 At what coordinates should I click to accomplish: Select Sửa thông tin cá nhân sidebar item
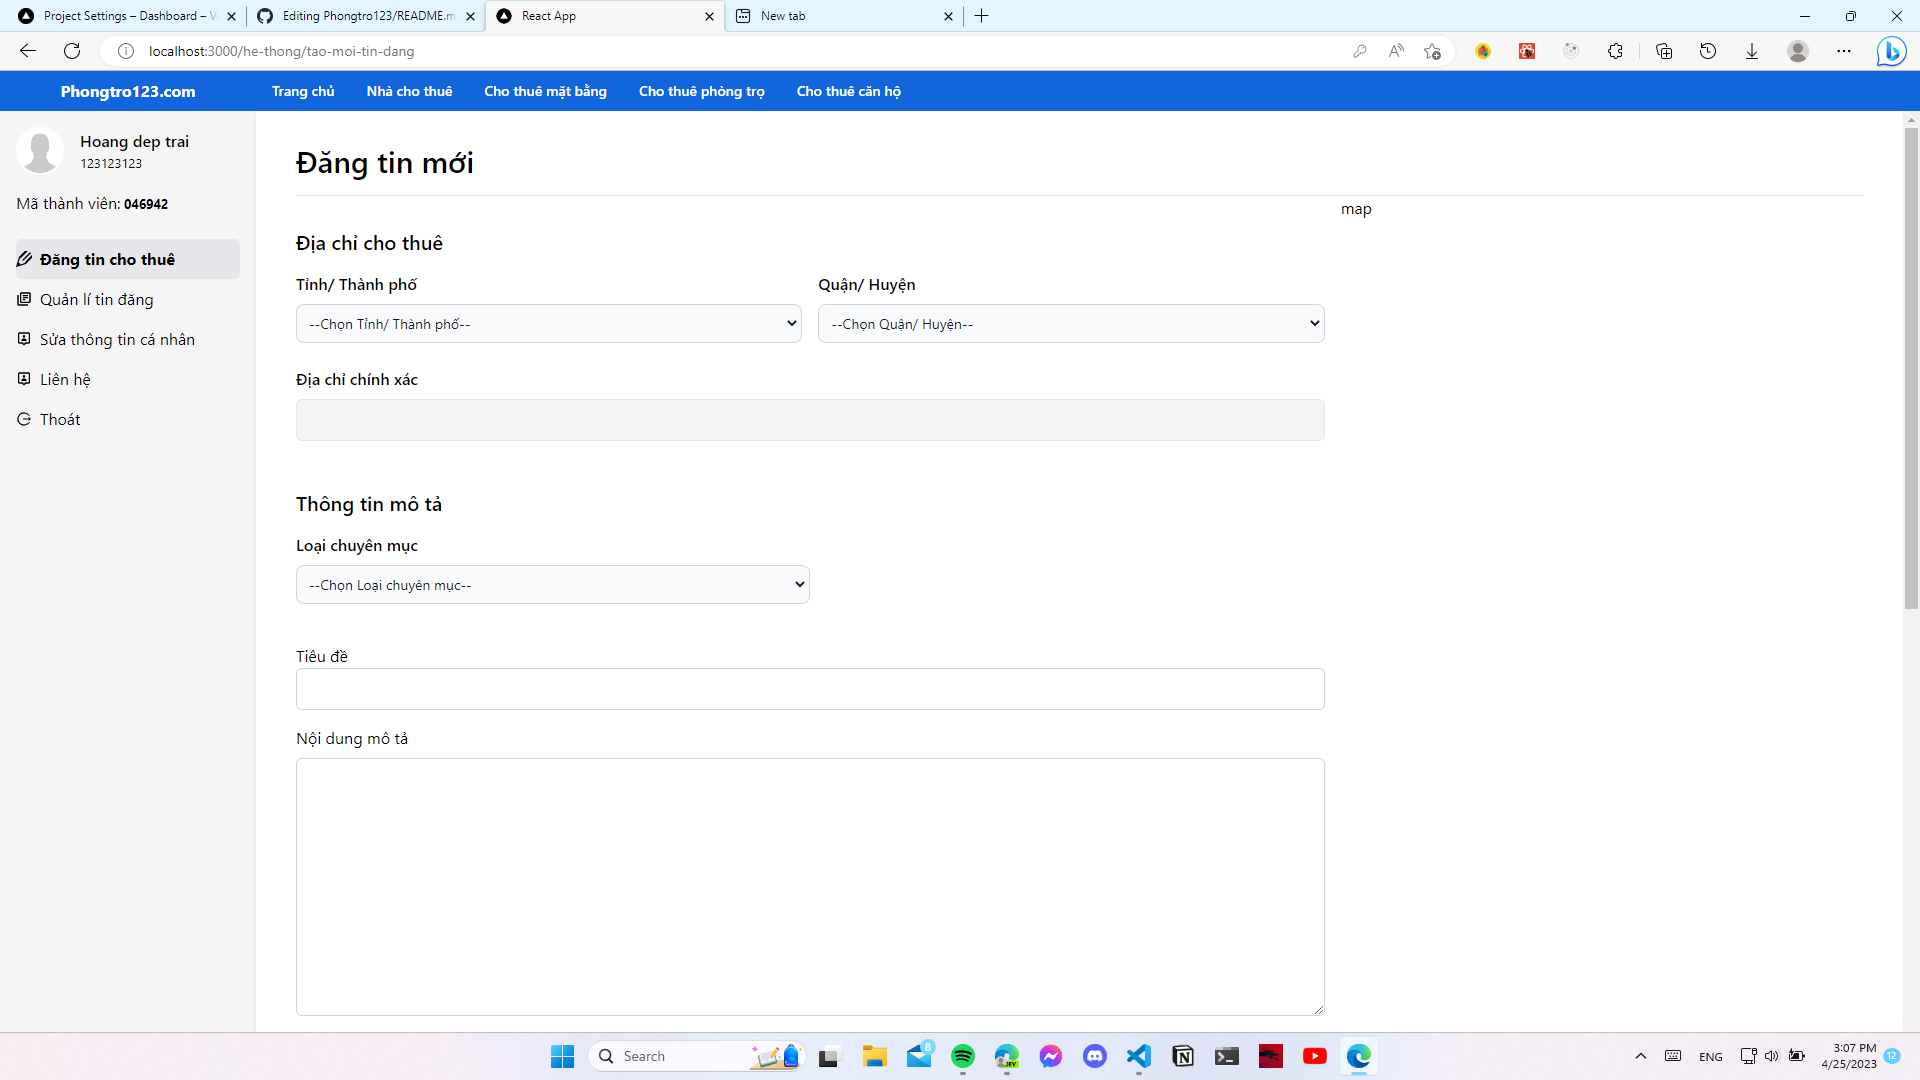(x=128, y=339)
